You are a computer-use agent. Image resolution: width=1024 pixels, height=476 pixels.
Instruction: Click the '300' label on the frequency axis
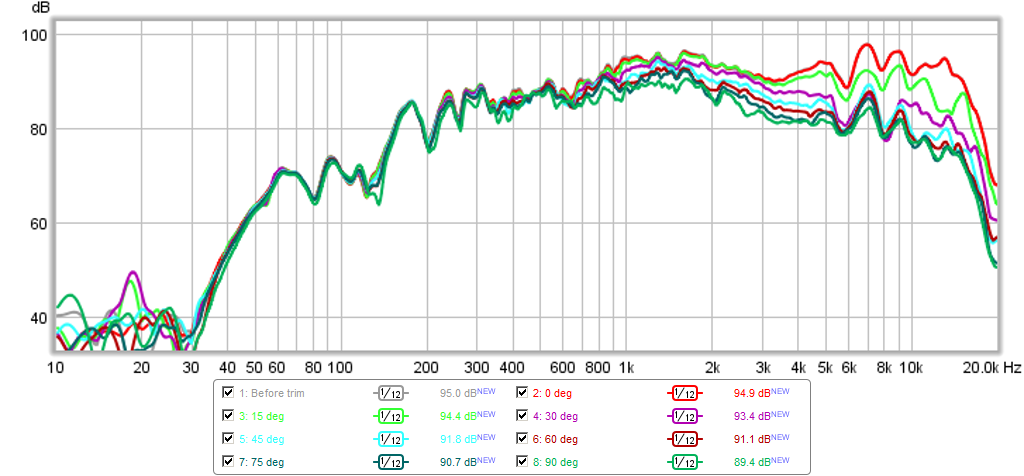(x=477, y=368)
